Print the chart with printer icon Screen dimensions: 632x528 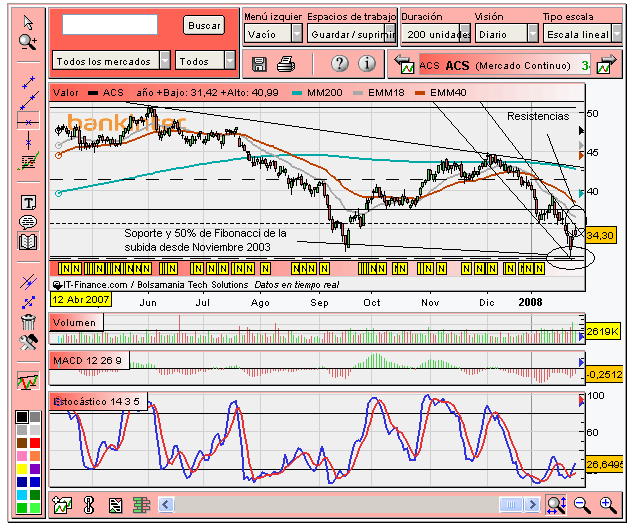coord(286,64)
